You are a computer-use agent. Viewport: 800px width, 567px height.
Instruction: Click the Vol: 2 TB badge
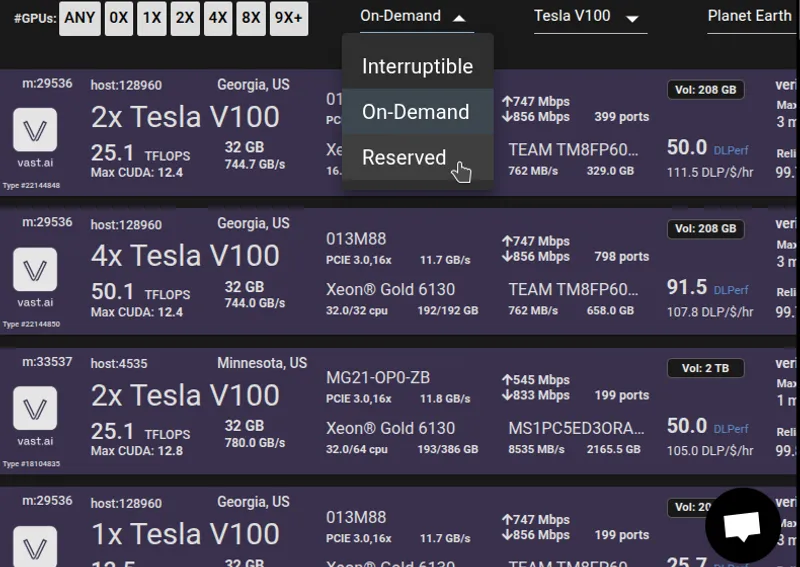click(x=705, y=368)
